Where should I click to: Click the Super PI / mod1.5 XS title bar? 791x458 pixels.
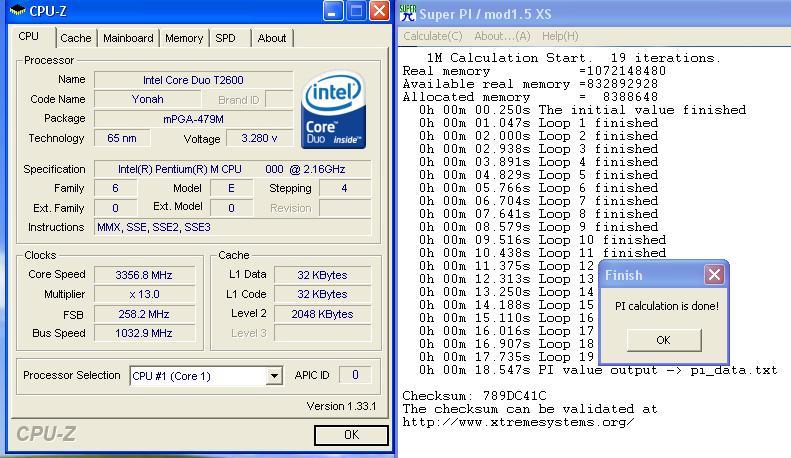594,14
